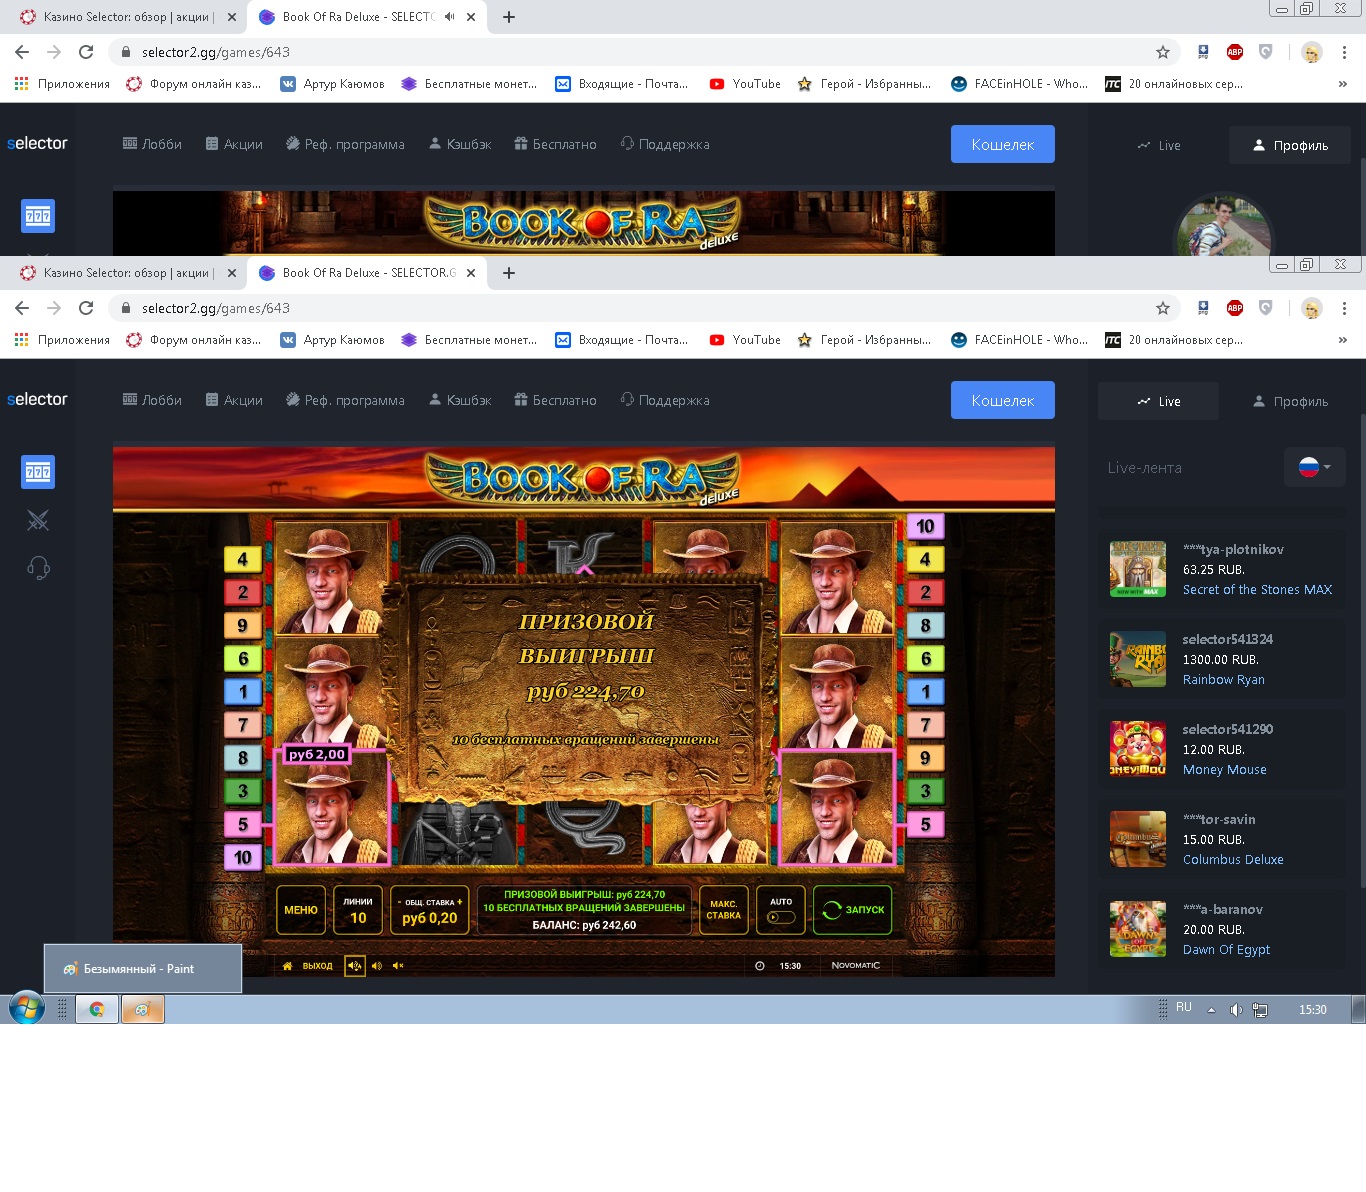Open Лобби in the lower window navigation
The width and height of the screenshot is (1366, 1192).
coord(152,400)
